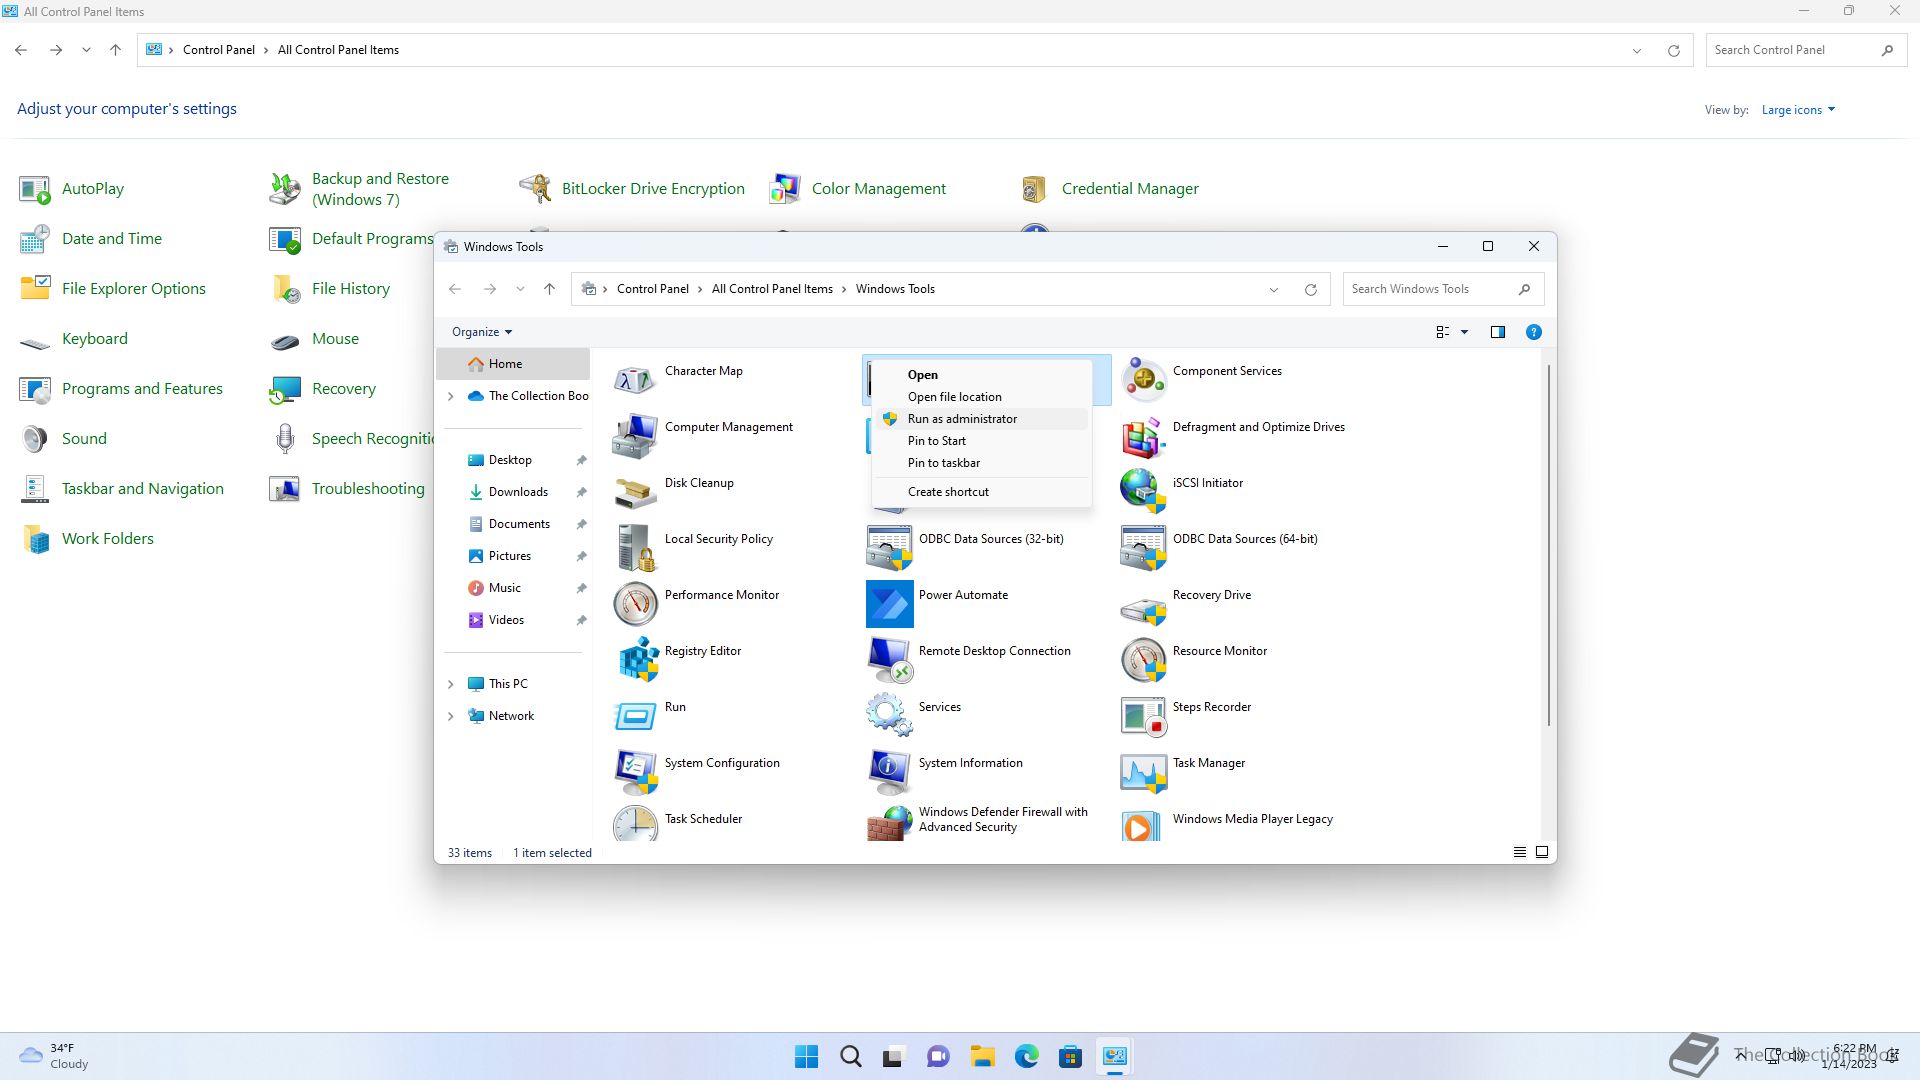Open the Character Map icon
This screenshot has height=1080, width=1920.
636,380
